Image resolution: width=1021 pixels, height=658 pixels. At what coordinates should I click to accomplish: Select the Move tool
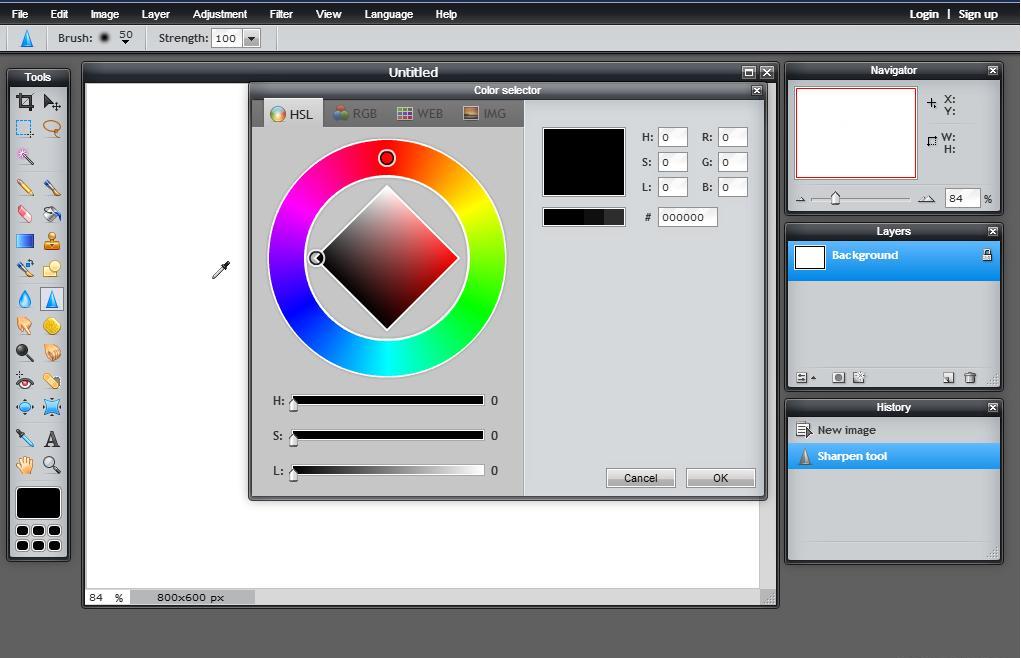coord(52,102)
